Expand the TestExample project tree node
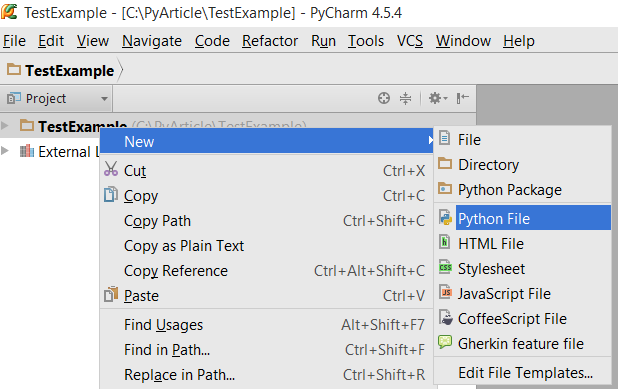 coord(5,126)
